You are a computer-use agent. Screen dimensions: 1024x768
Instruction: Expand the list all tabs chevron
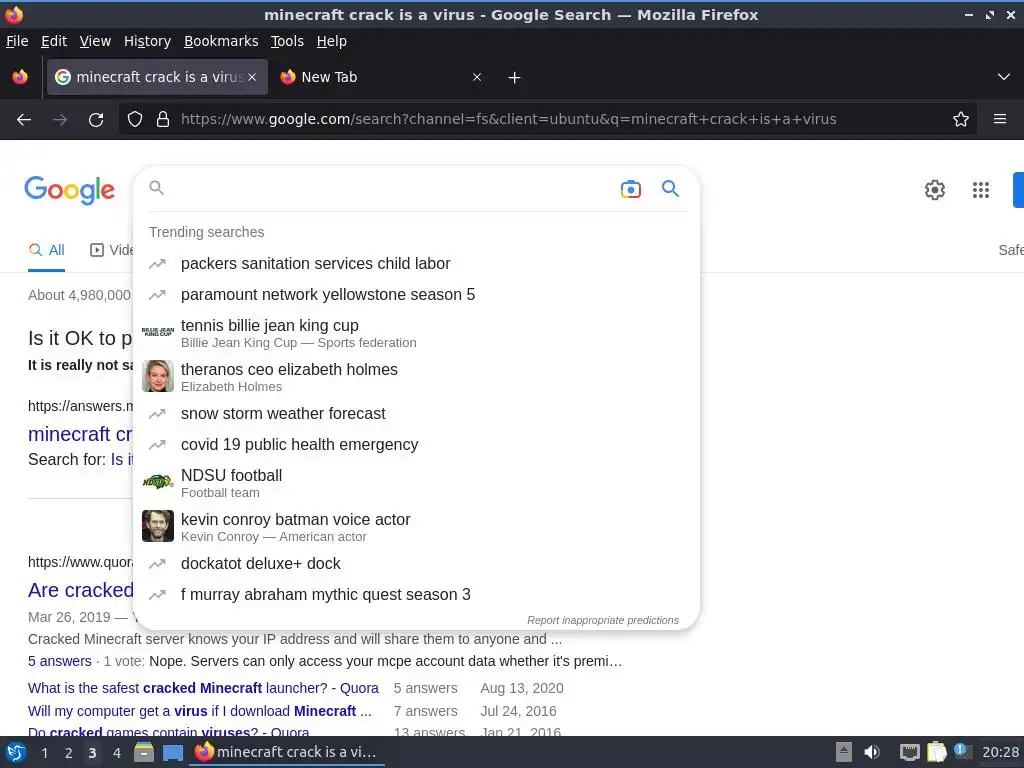coord(1004,77)
